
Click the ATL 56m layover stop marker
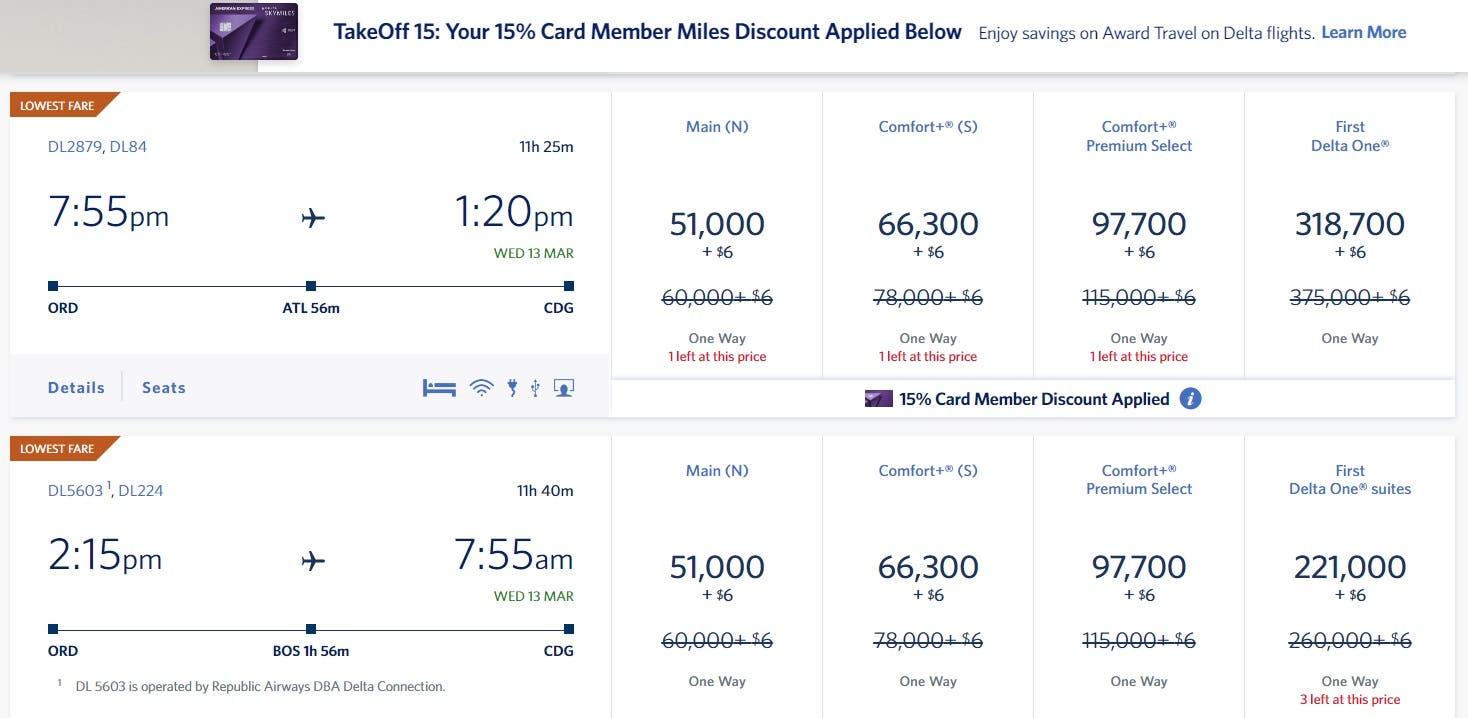pyautogui.click(x=311, y=286)
